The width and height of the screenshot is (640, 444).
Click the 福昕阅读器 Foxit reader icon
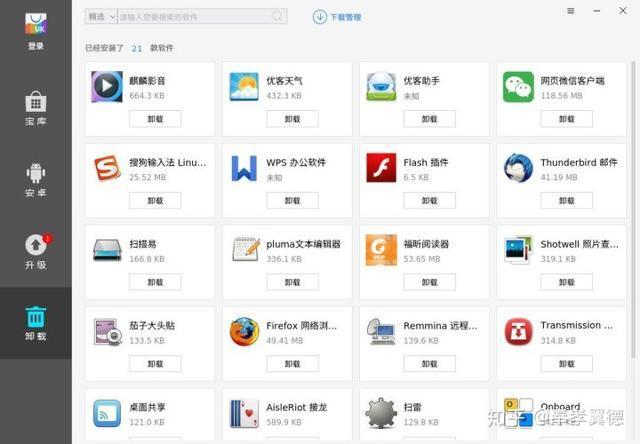pyautogui.click(x=381, y=250)
